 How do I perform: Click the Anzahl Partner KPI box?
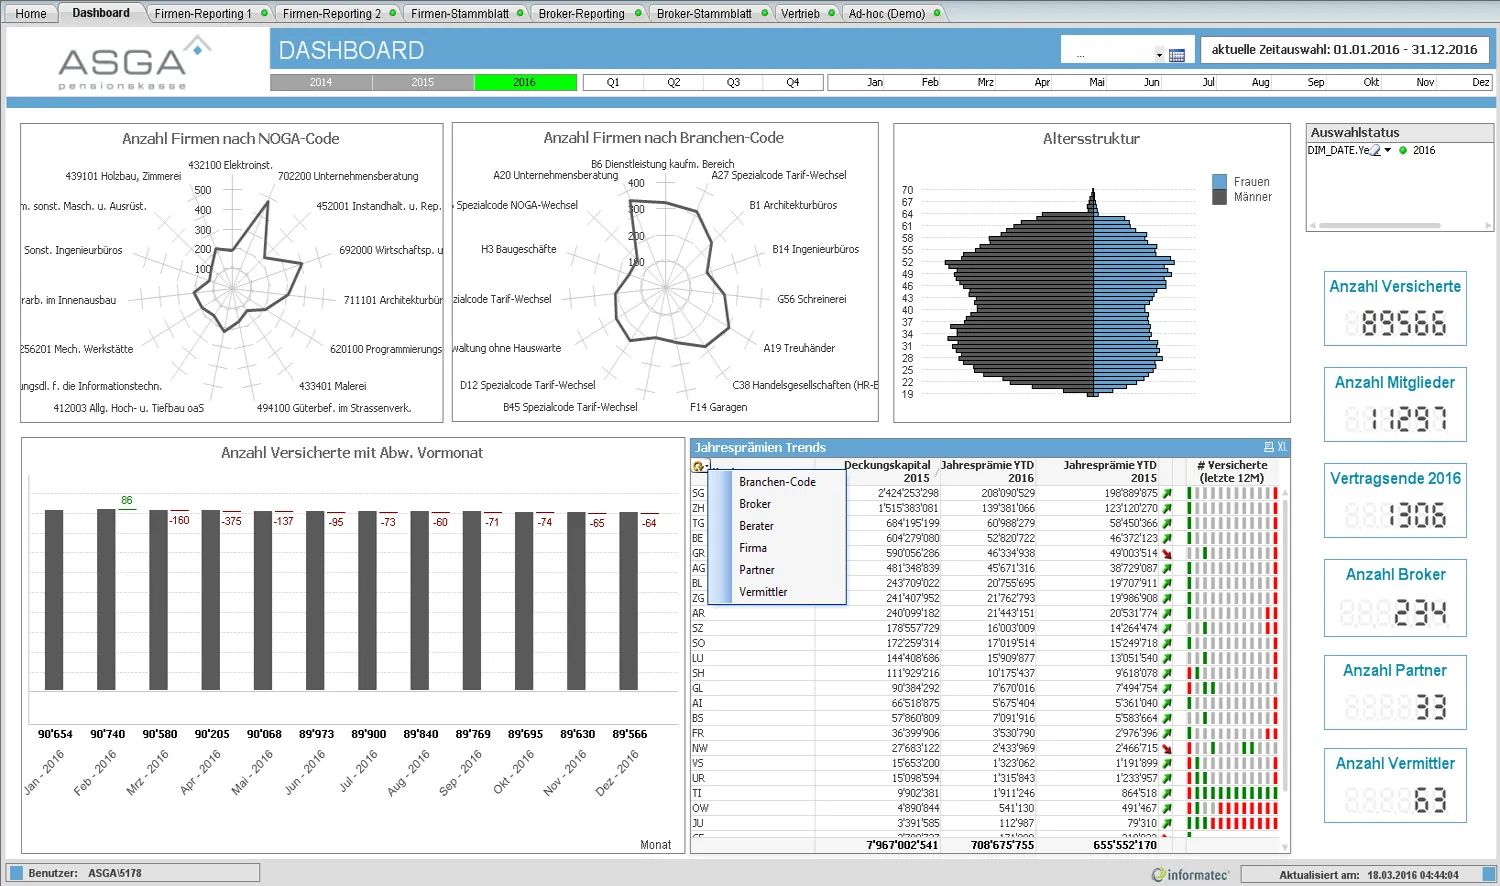1395,692
